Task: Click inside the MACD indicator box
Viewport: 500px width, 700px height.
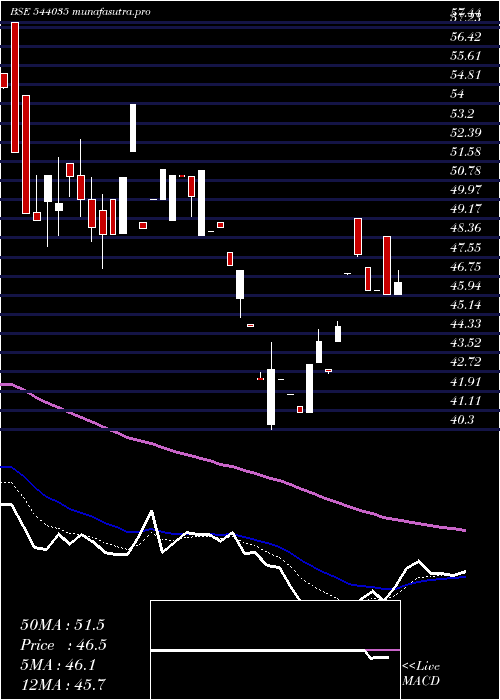Action: (275, 650)
